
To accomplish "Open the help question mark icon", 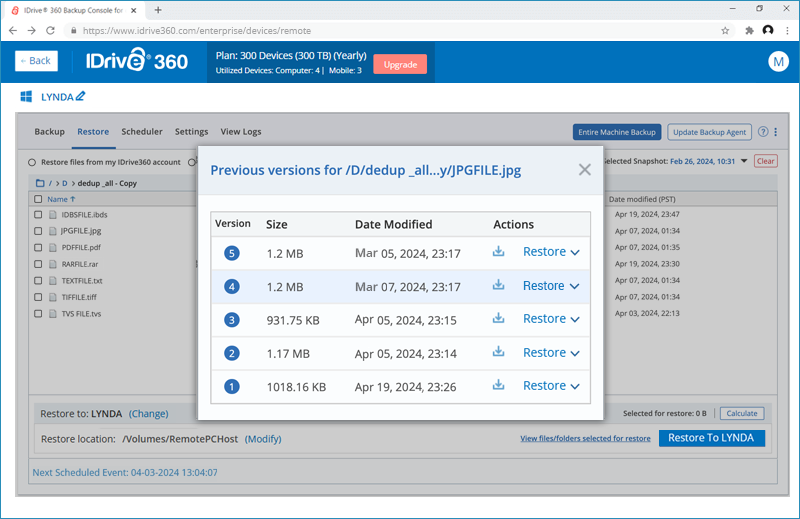I will click(763, 132).
